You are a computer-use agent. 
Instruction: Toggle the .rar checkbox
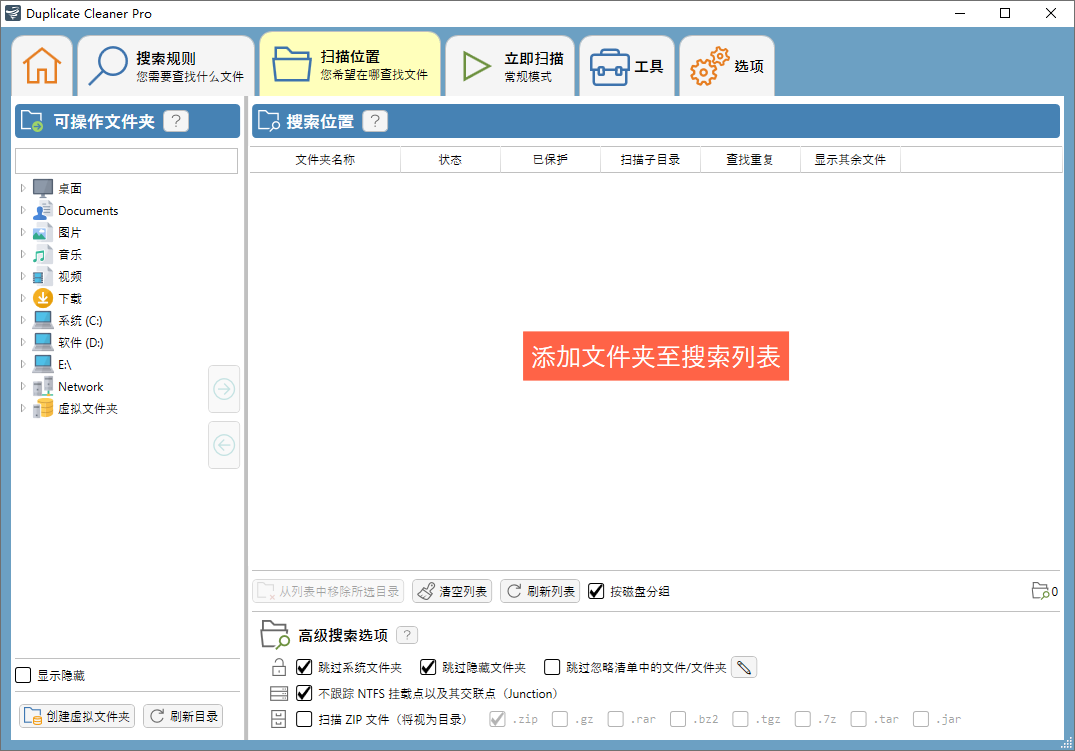point(616,719)
